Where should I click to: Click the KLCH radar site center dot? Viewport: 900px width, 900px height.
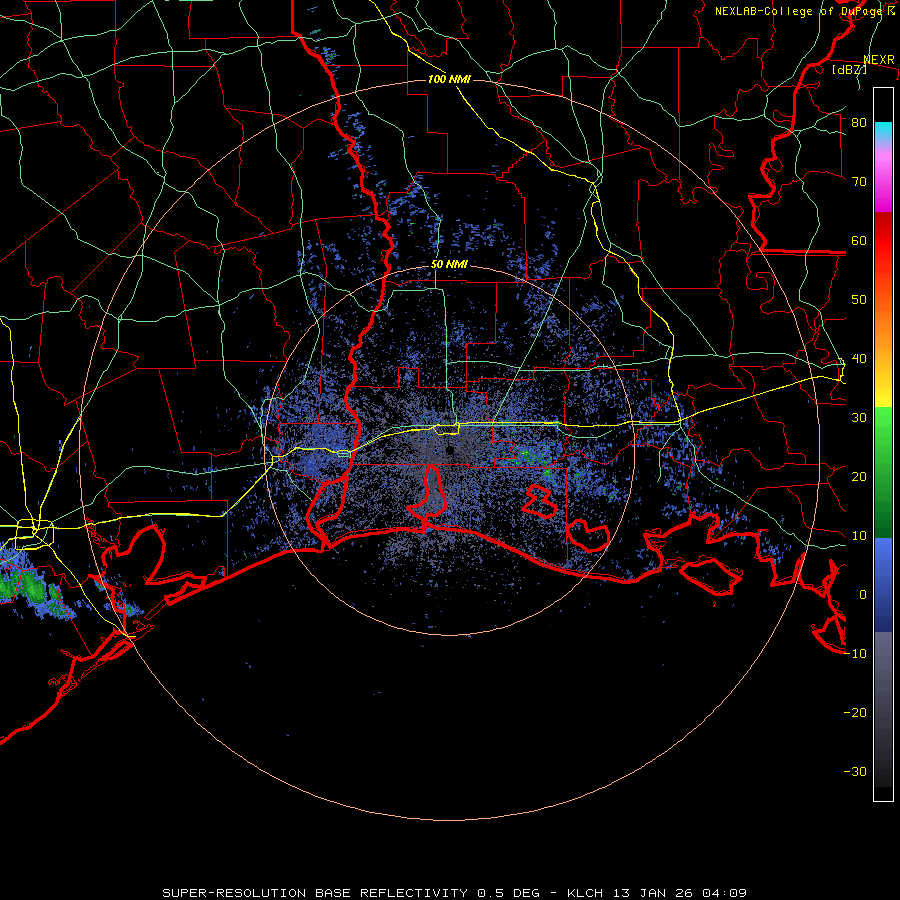450,450
